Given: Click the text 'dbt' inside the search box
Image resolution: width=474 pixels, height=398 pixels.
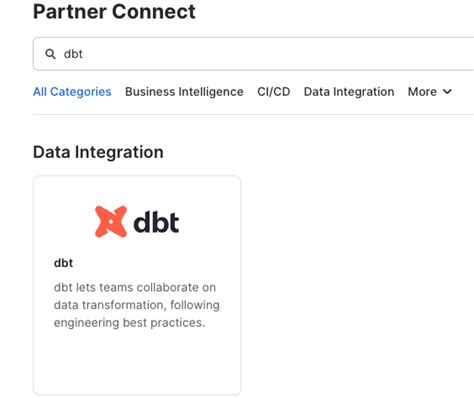Looking at the screenshot, I should pyautogui.click(x=73, y=54).
